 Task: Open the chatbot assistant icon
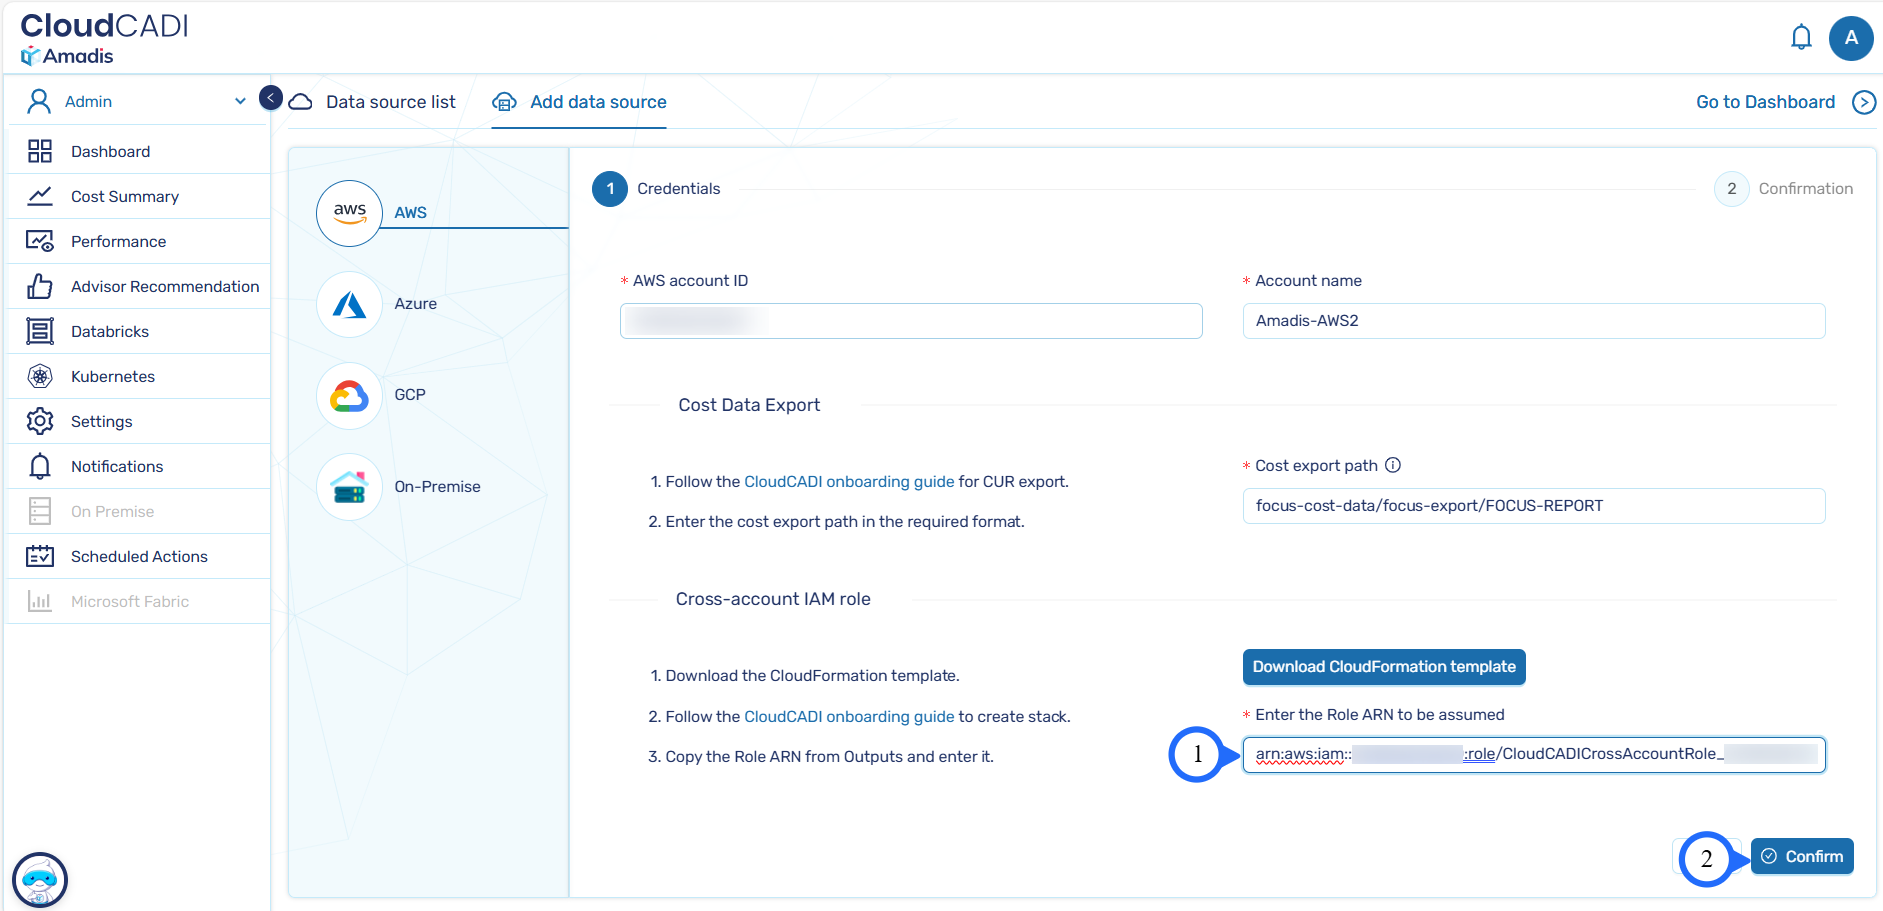pos(40,880)
